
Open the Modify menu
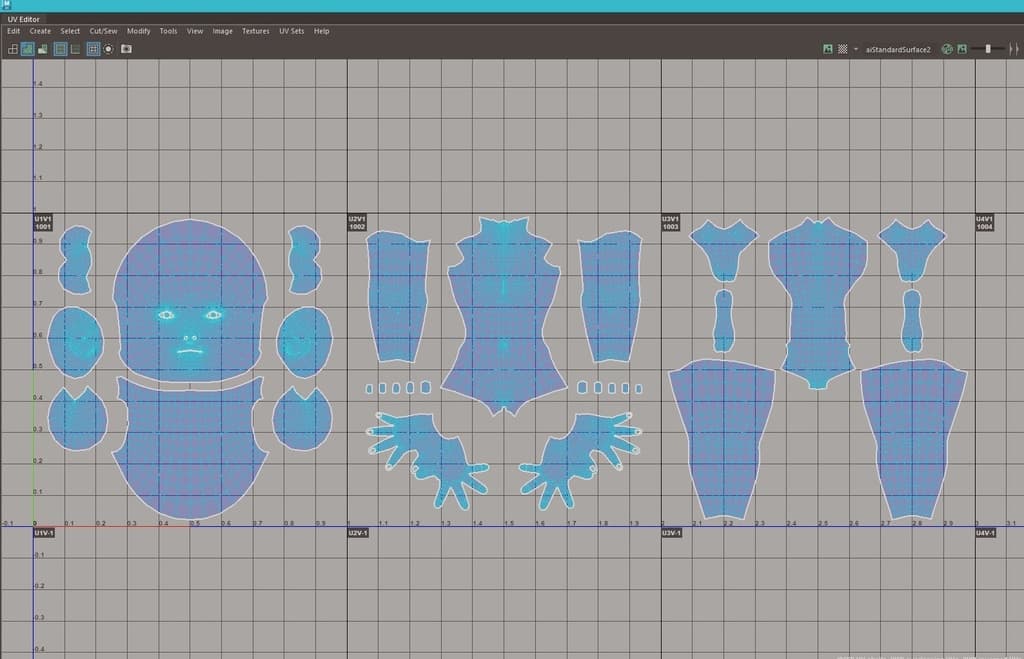coord(138,31)
